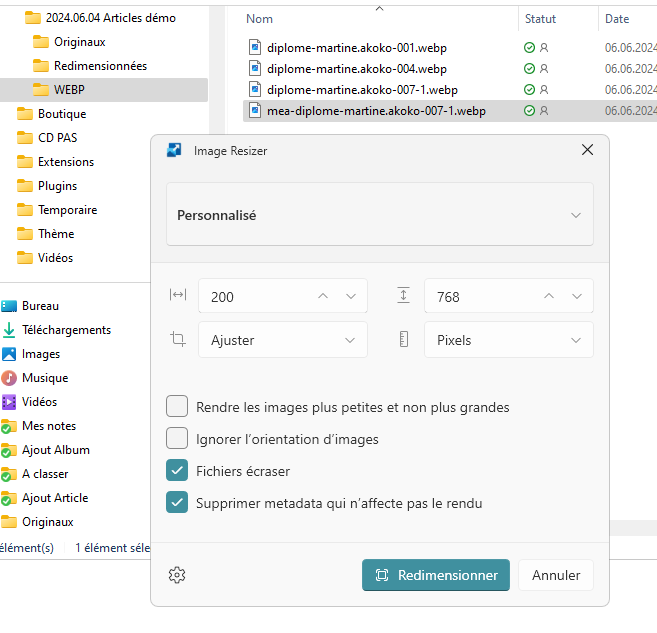Screen dimensions: 657x633
Task: Click the Musique icon in sidebar
Action: pyautogui.click(x=9, y=378)
